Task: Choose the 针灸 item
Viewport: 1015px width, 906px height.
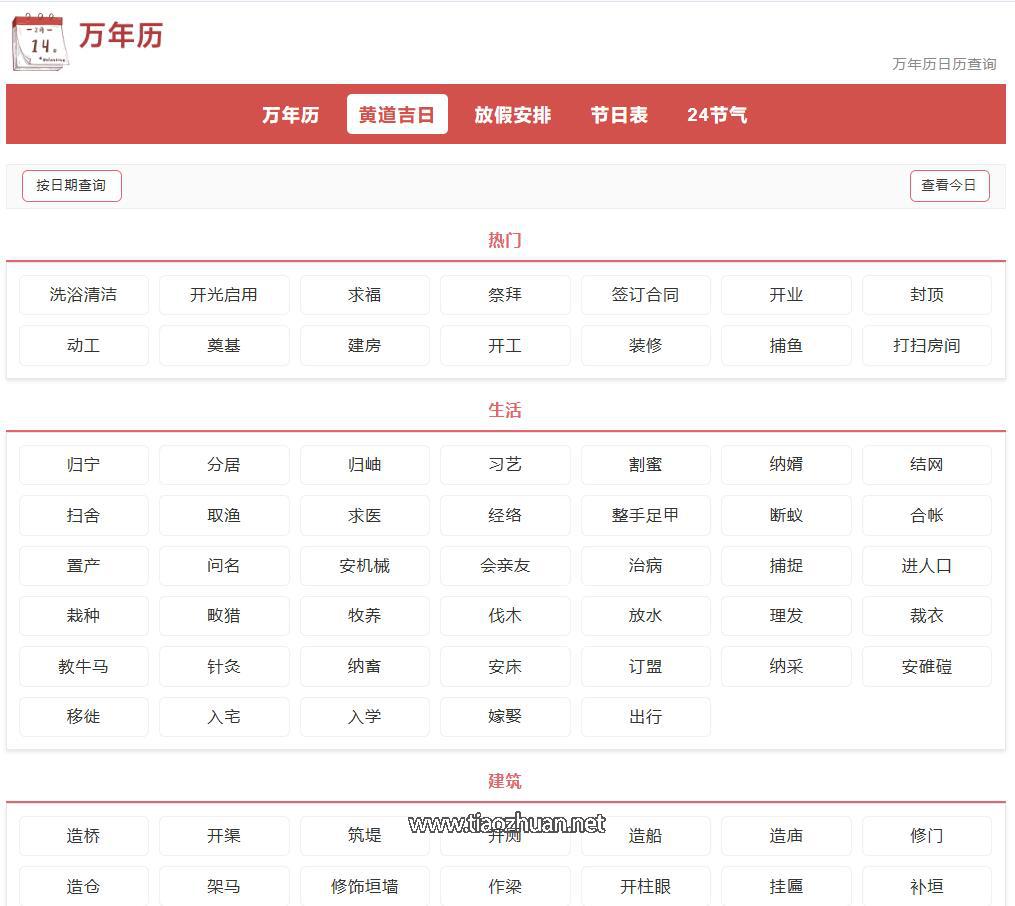Action: click(x=224, y=667)
